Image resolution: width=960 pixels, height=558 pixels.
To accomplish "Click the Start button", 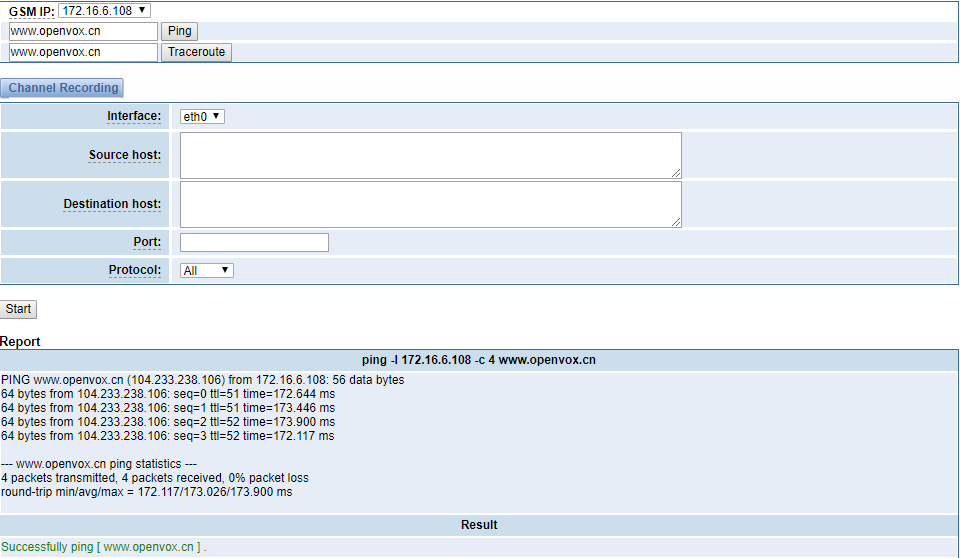I will 18,309.
